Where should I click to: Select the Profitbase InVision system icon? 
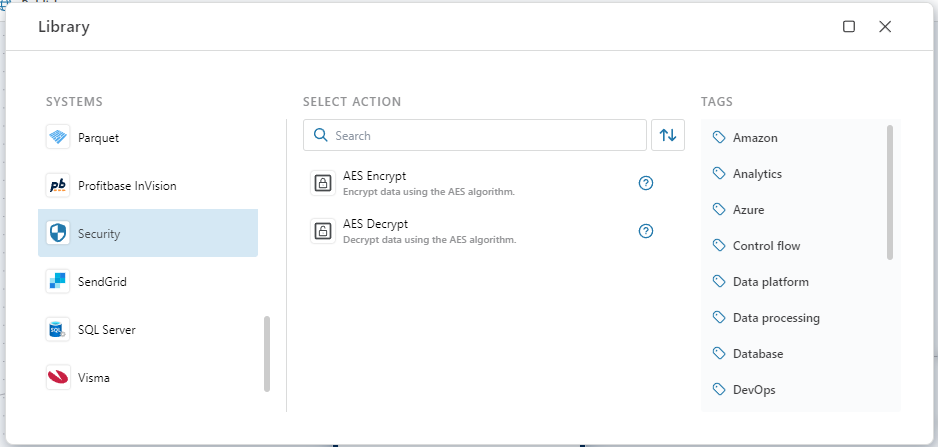point(58,186)
